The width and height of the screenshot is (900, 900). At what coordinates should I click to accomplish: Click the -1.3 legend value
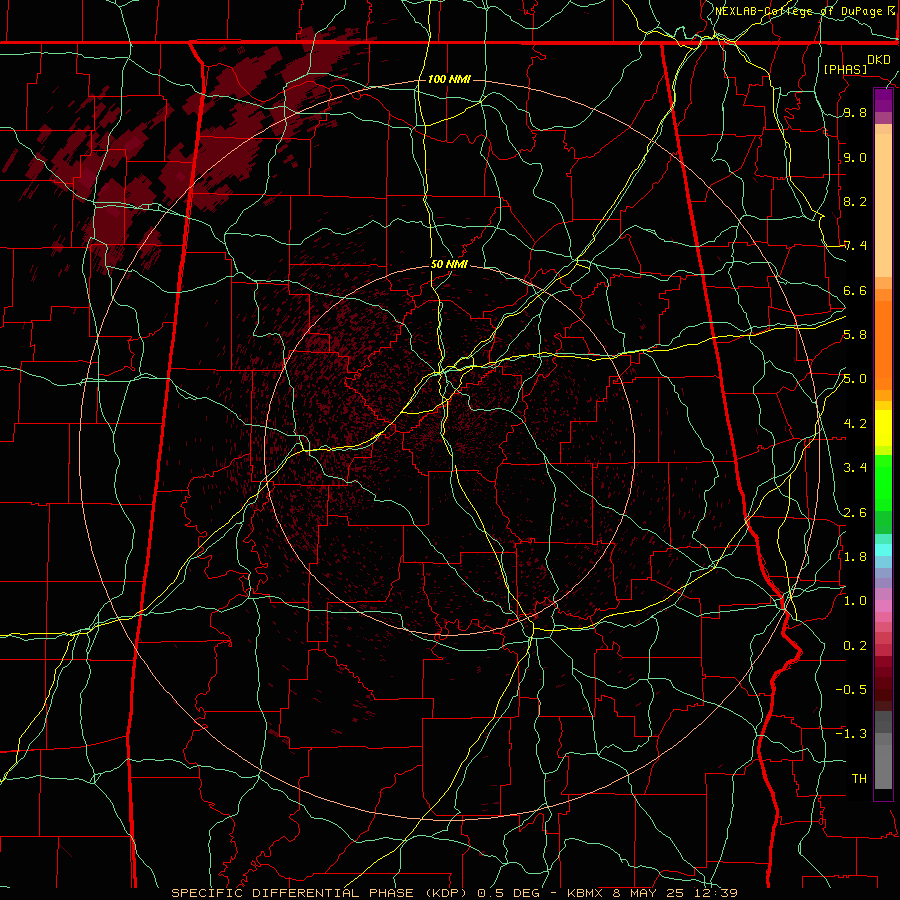pyautogui.click(x=851, y=734)
